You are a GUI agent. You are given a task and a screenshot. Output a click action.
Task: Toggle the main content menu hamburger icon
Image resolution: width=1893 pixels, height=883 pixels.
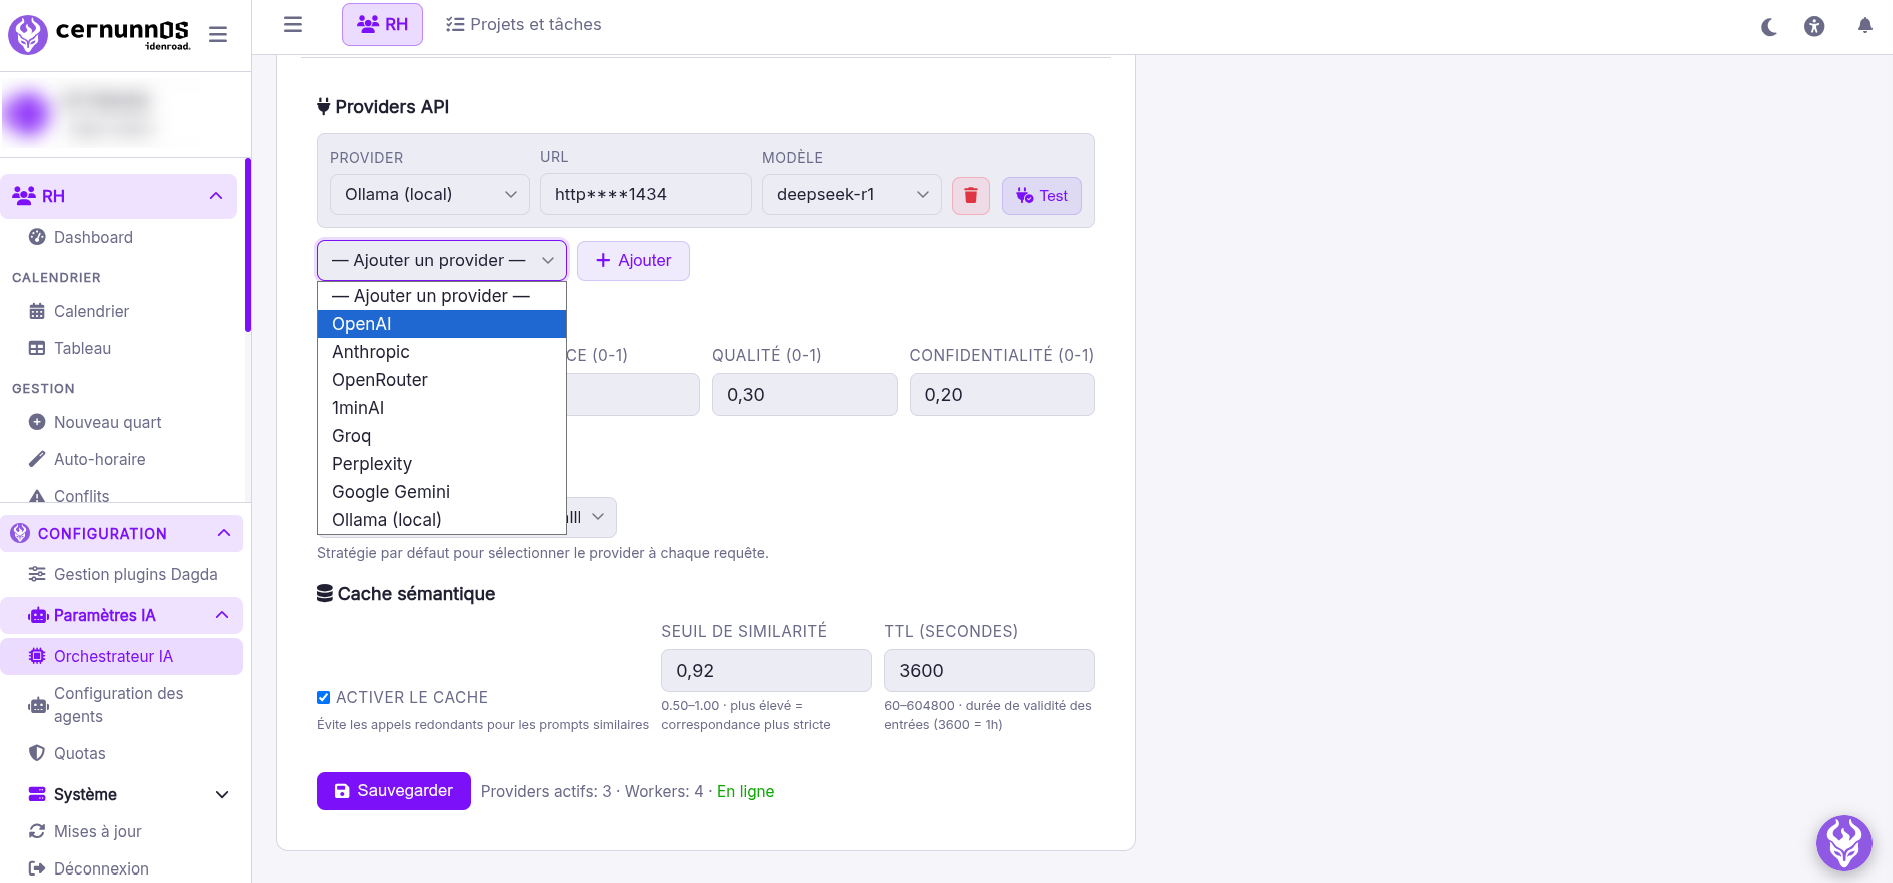point(293,24)
